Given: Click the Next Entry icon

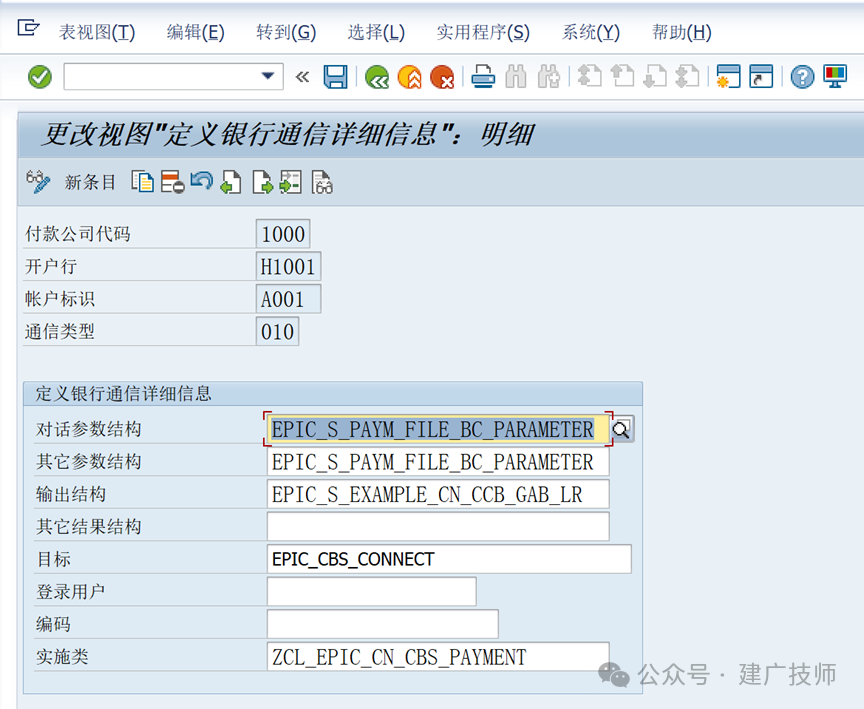Looking at the screenshot, I should [x=262, y=182].
